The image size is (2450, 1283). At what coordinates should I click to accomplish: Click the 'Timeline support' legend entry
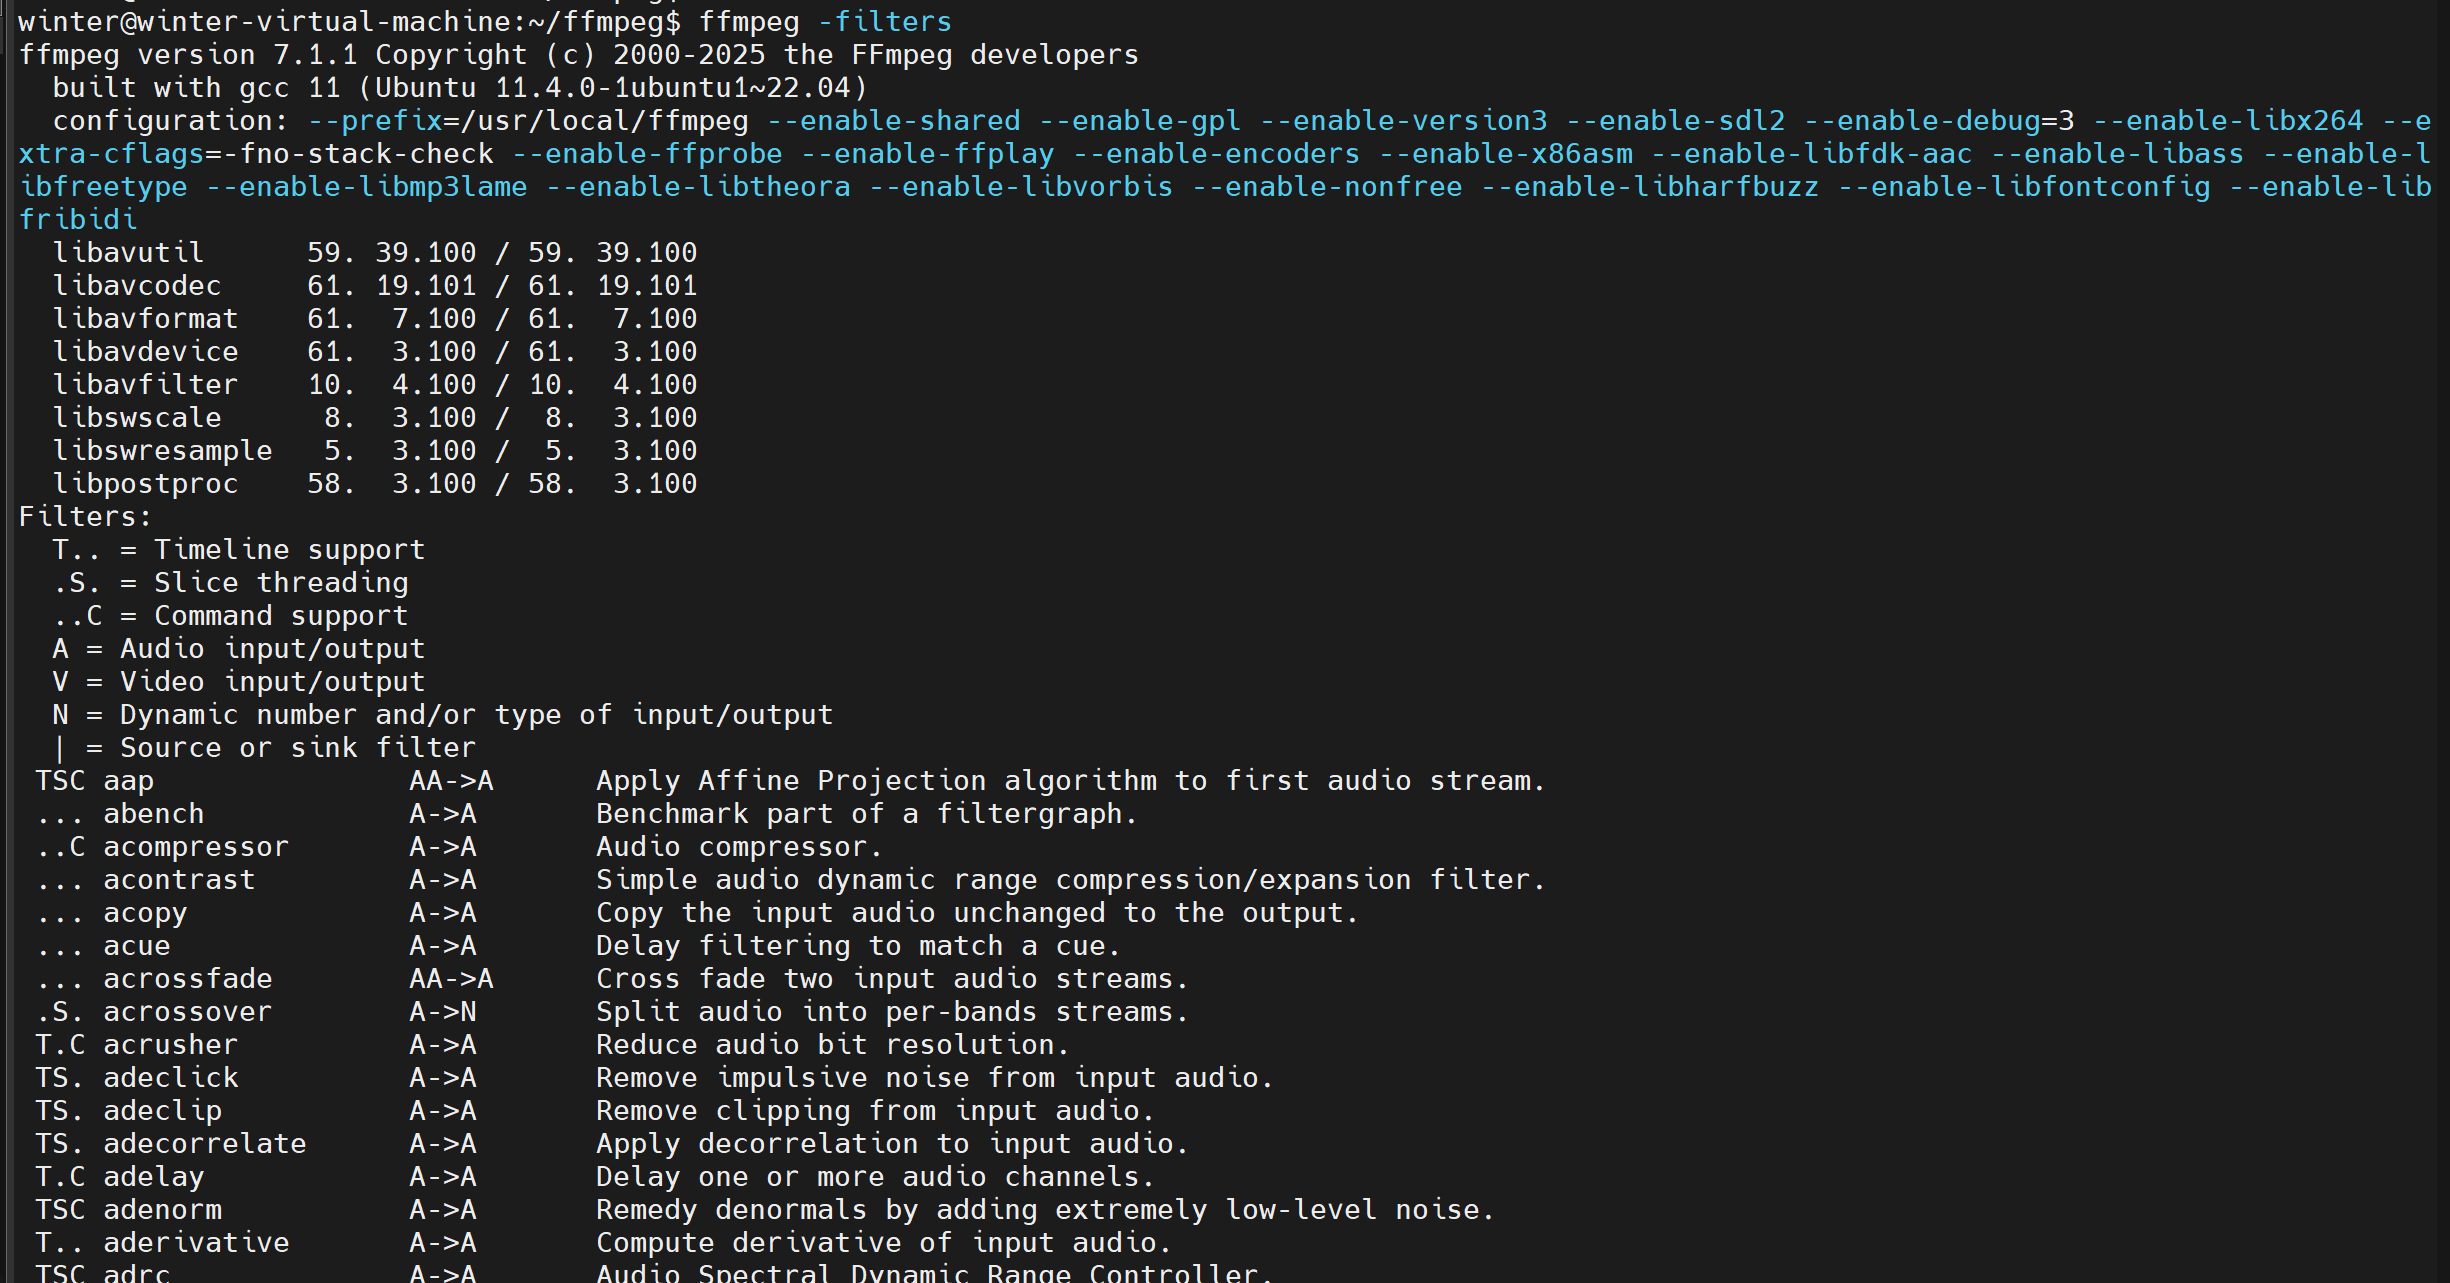click(x=289, y=550)
